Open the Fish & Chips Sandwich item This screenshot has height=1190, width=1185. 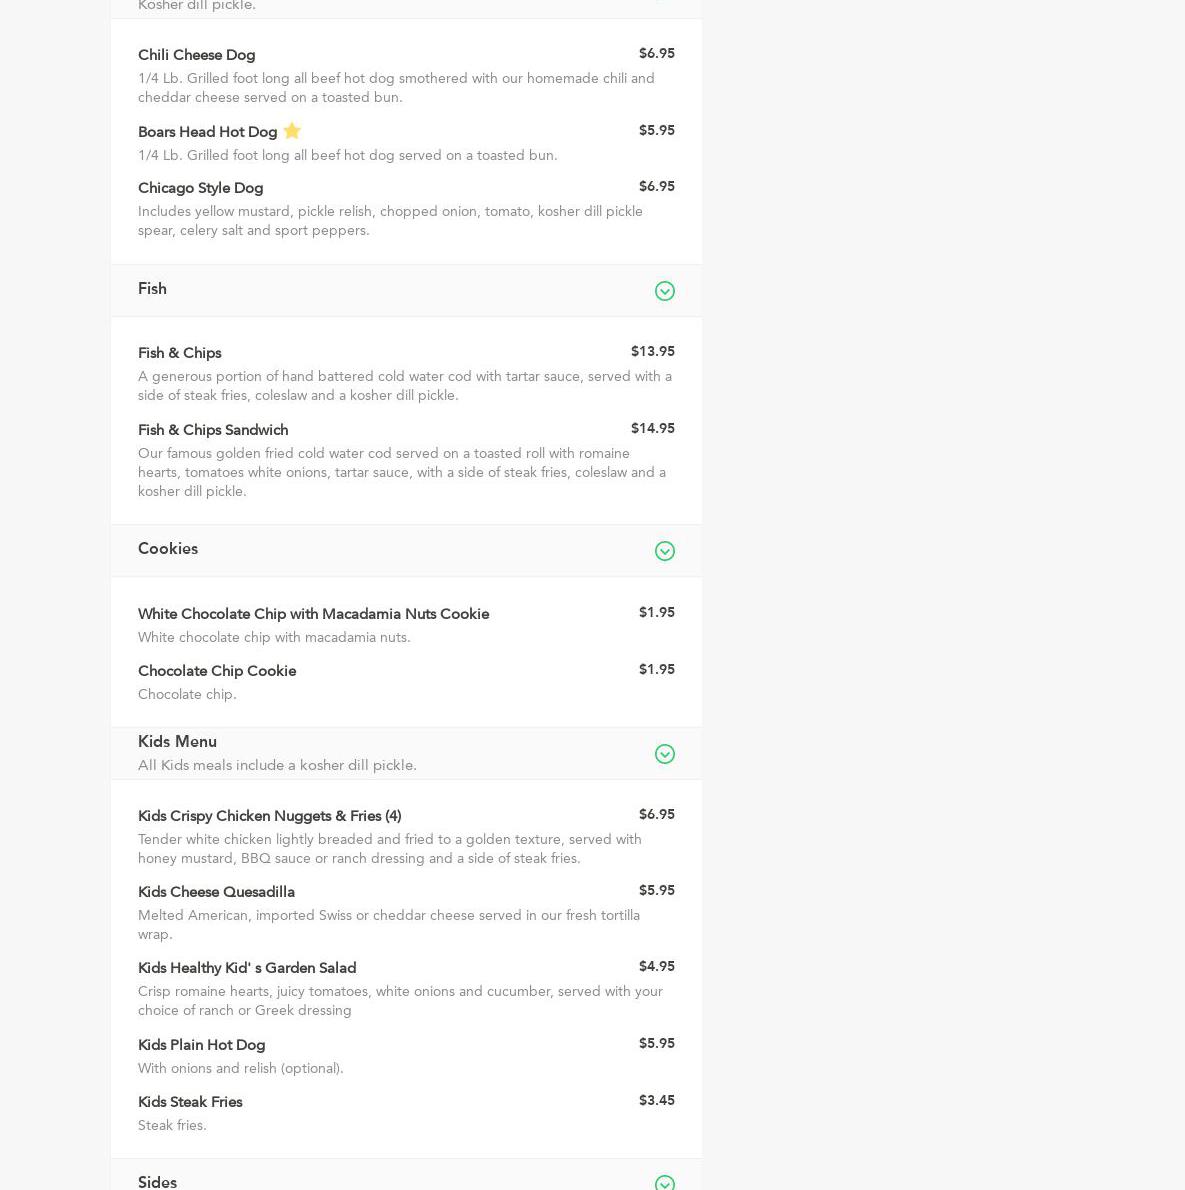click(213, 430)
